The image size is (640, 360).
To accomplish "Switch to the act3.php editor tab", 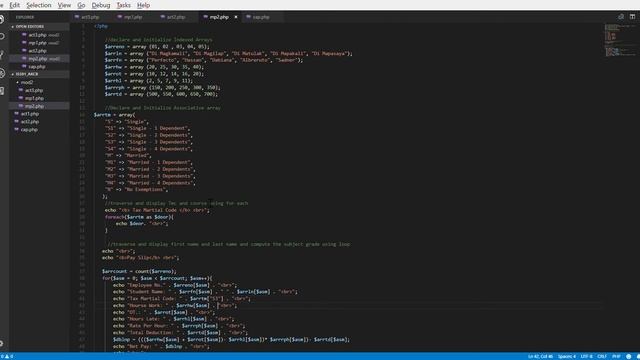I will click(x=91, y=17).
